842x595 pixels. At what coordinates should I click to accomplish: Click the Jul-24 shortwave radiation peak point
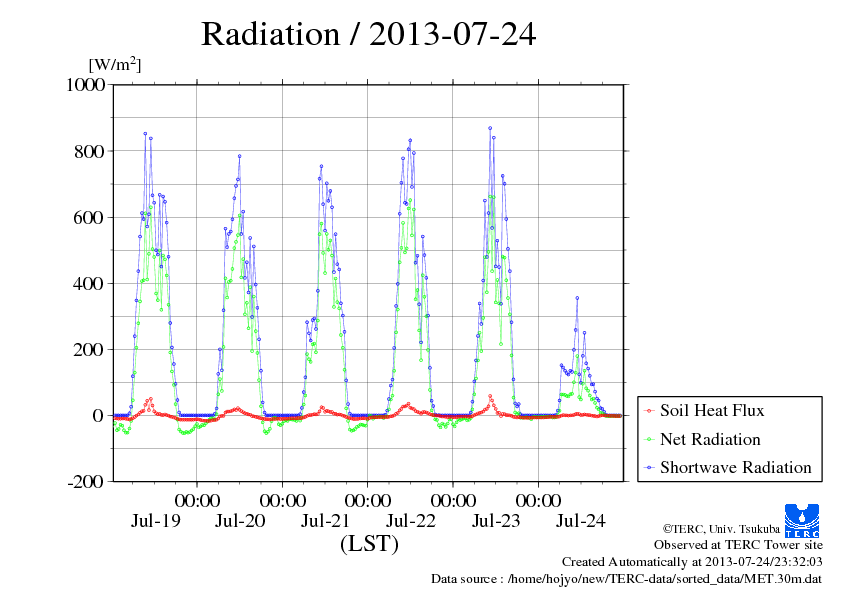(577, 298)
